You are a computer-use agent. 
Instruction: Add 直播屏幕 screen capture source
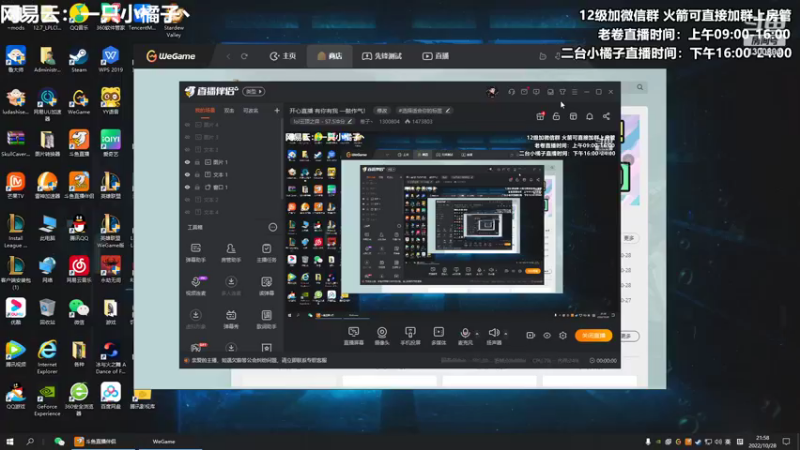(354, 336)
